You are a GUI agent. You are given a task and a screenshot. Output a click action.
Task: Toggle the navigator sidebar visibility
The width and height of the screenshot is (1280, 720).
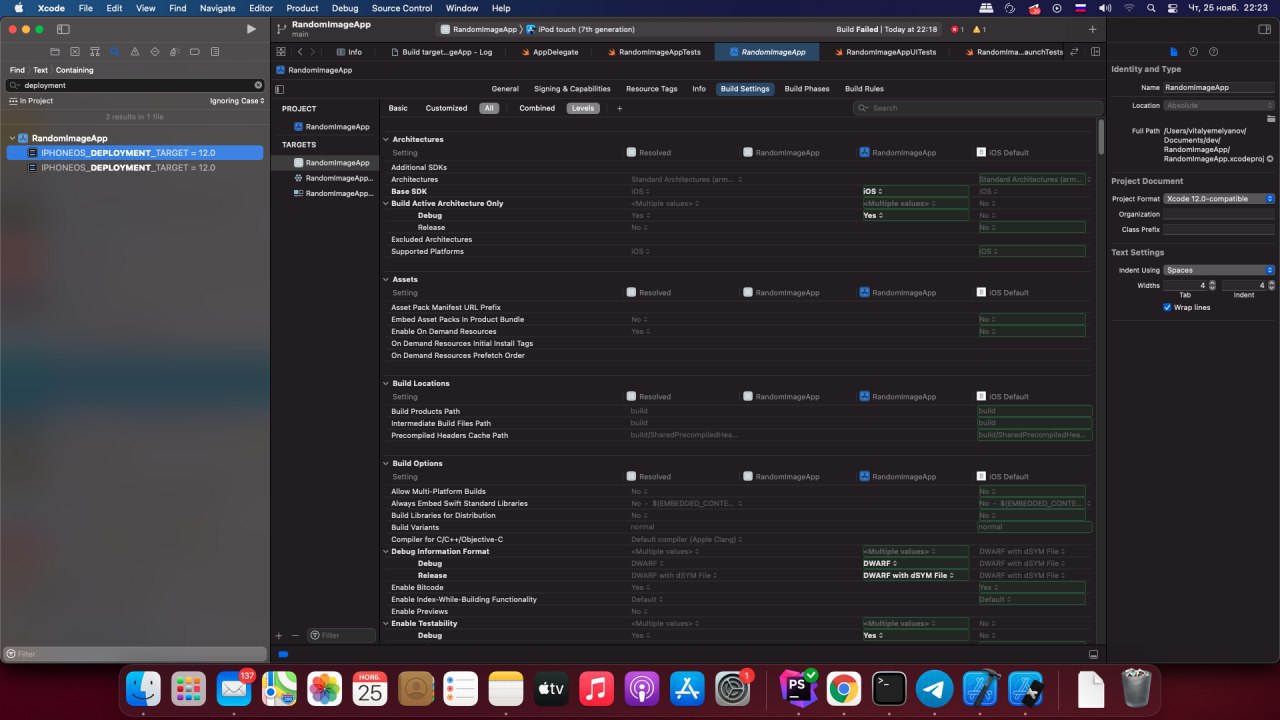tap(63, 29)
